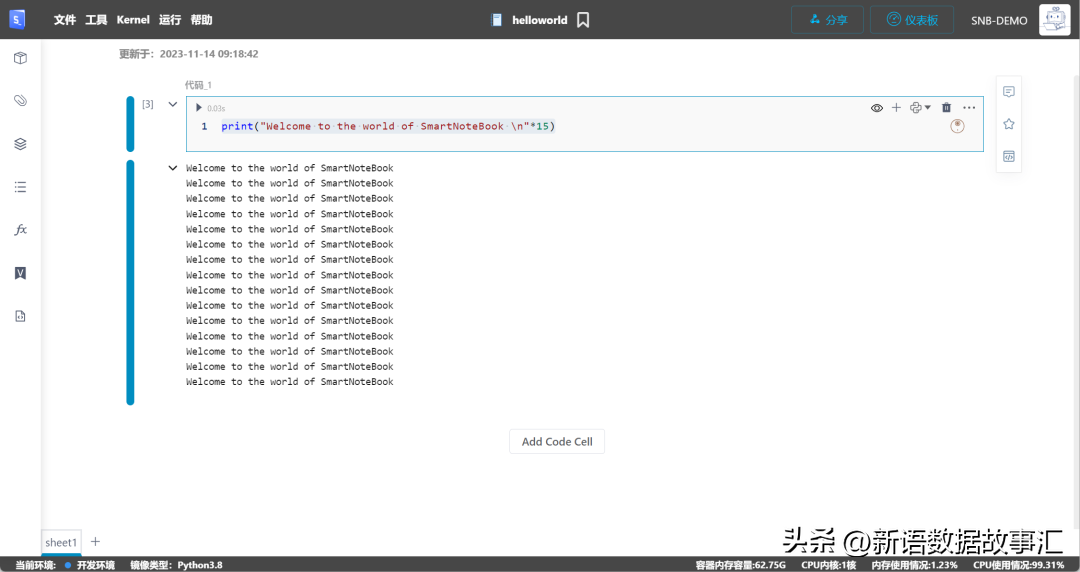Open the stacked layers icon in sidebar
Screen dimensions: 1080x572
pos(20,144)
